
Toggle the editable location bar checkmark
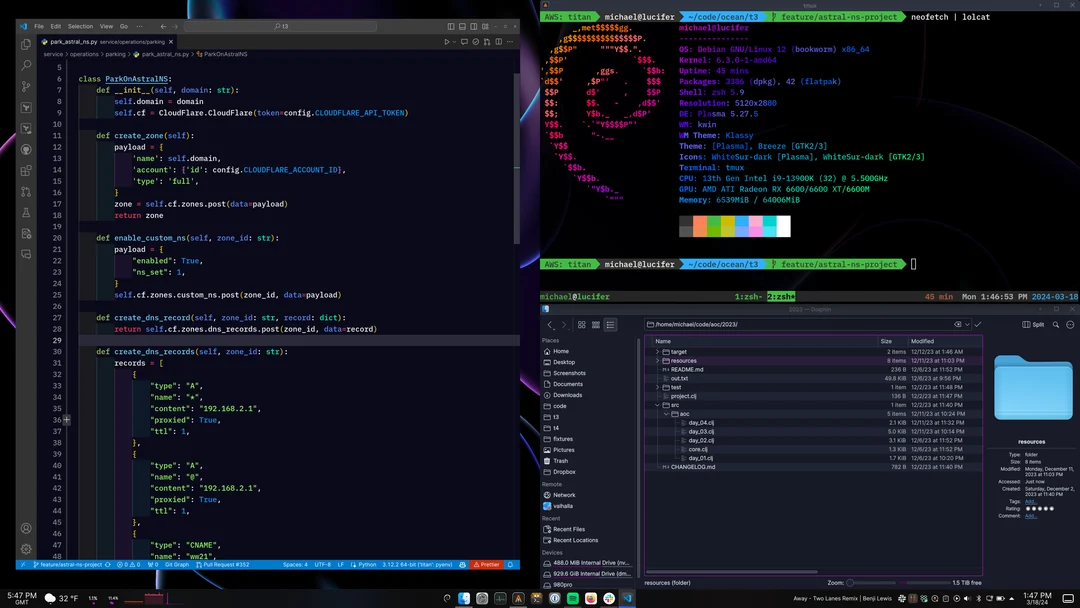(978, 325)
